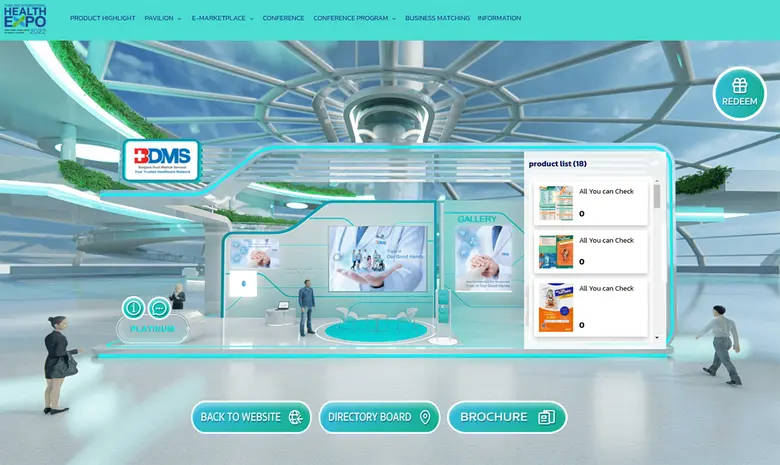Screen dimensions: 780x465
Task: Open the Information menu item
Action: click(x=499, y=18)
